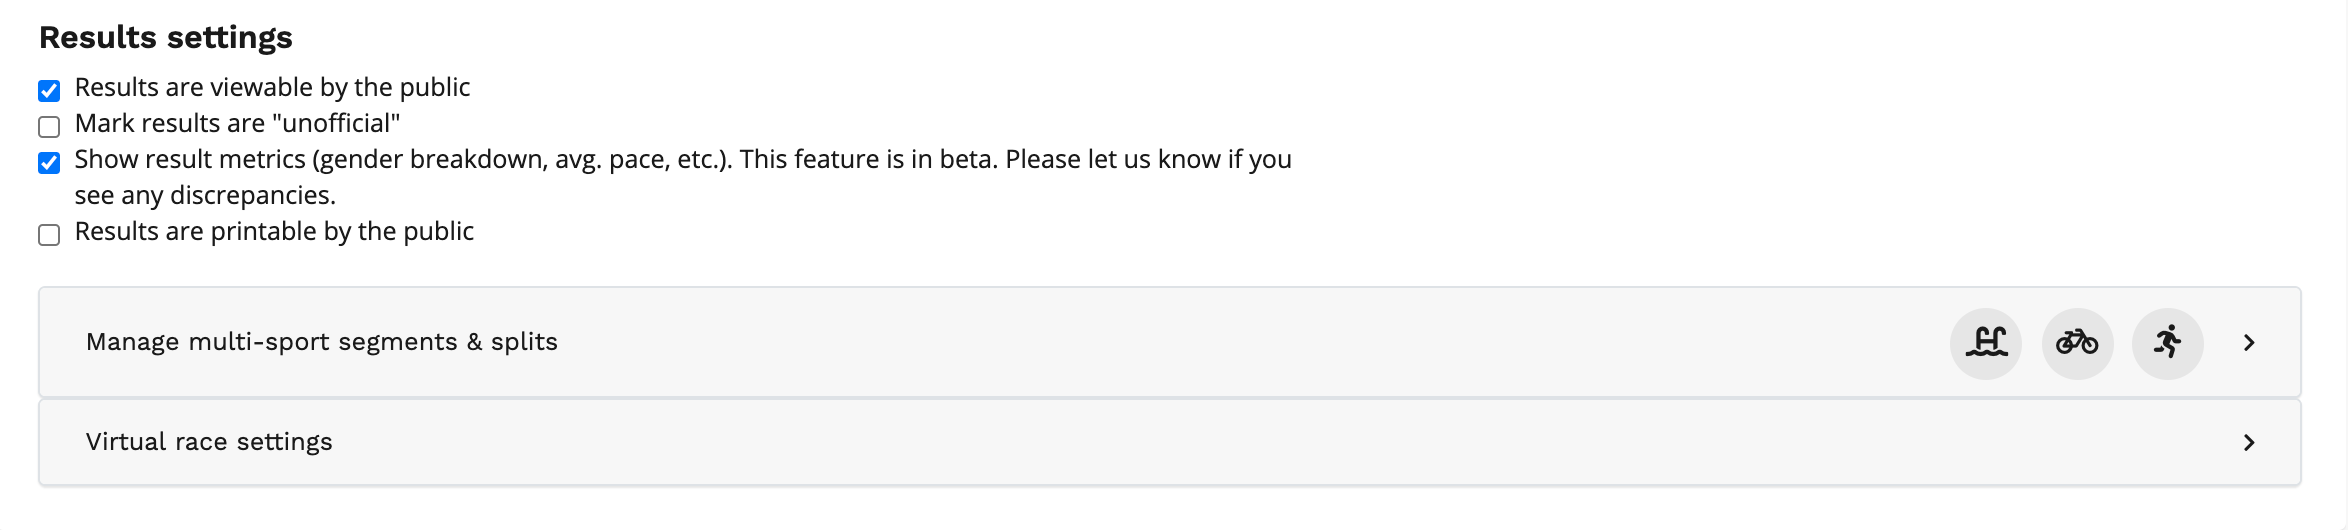Image resolution: width=2348 pixels, height=530 pixels.
Task: Click the Mark results are "unofficial" label text
Action: 237,124
